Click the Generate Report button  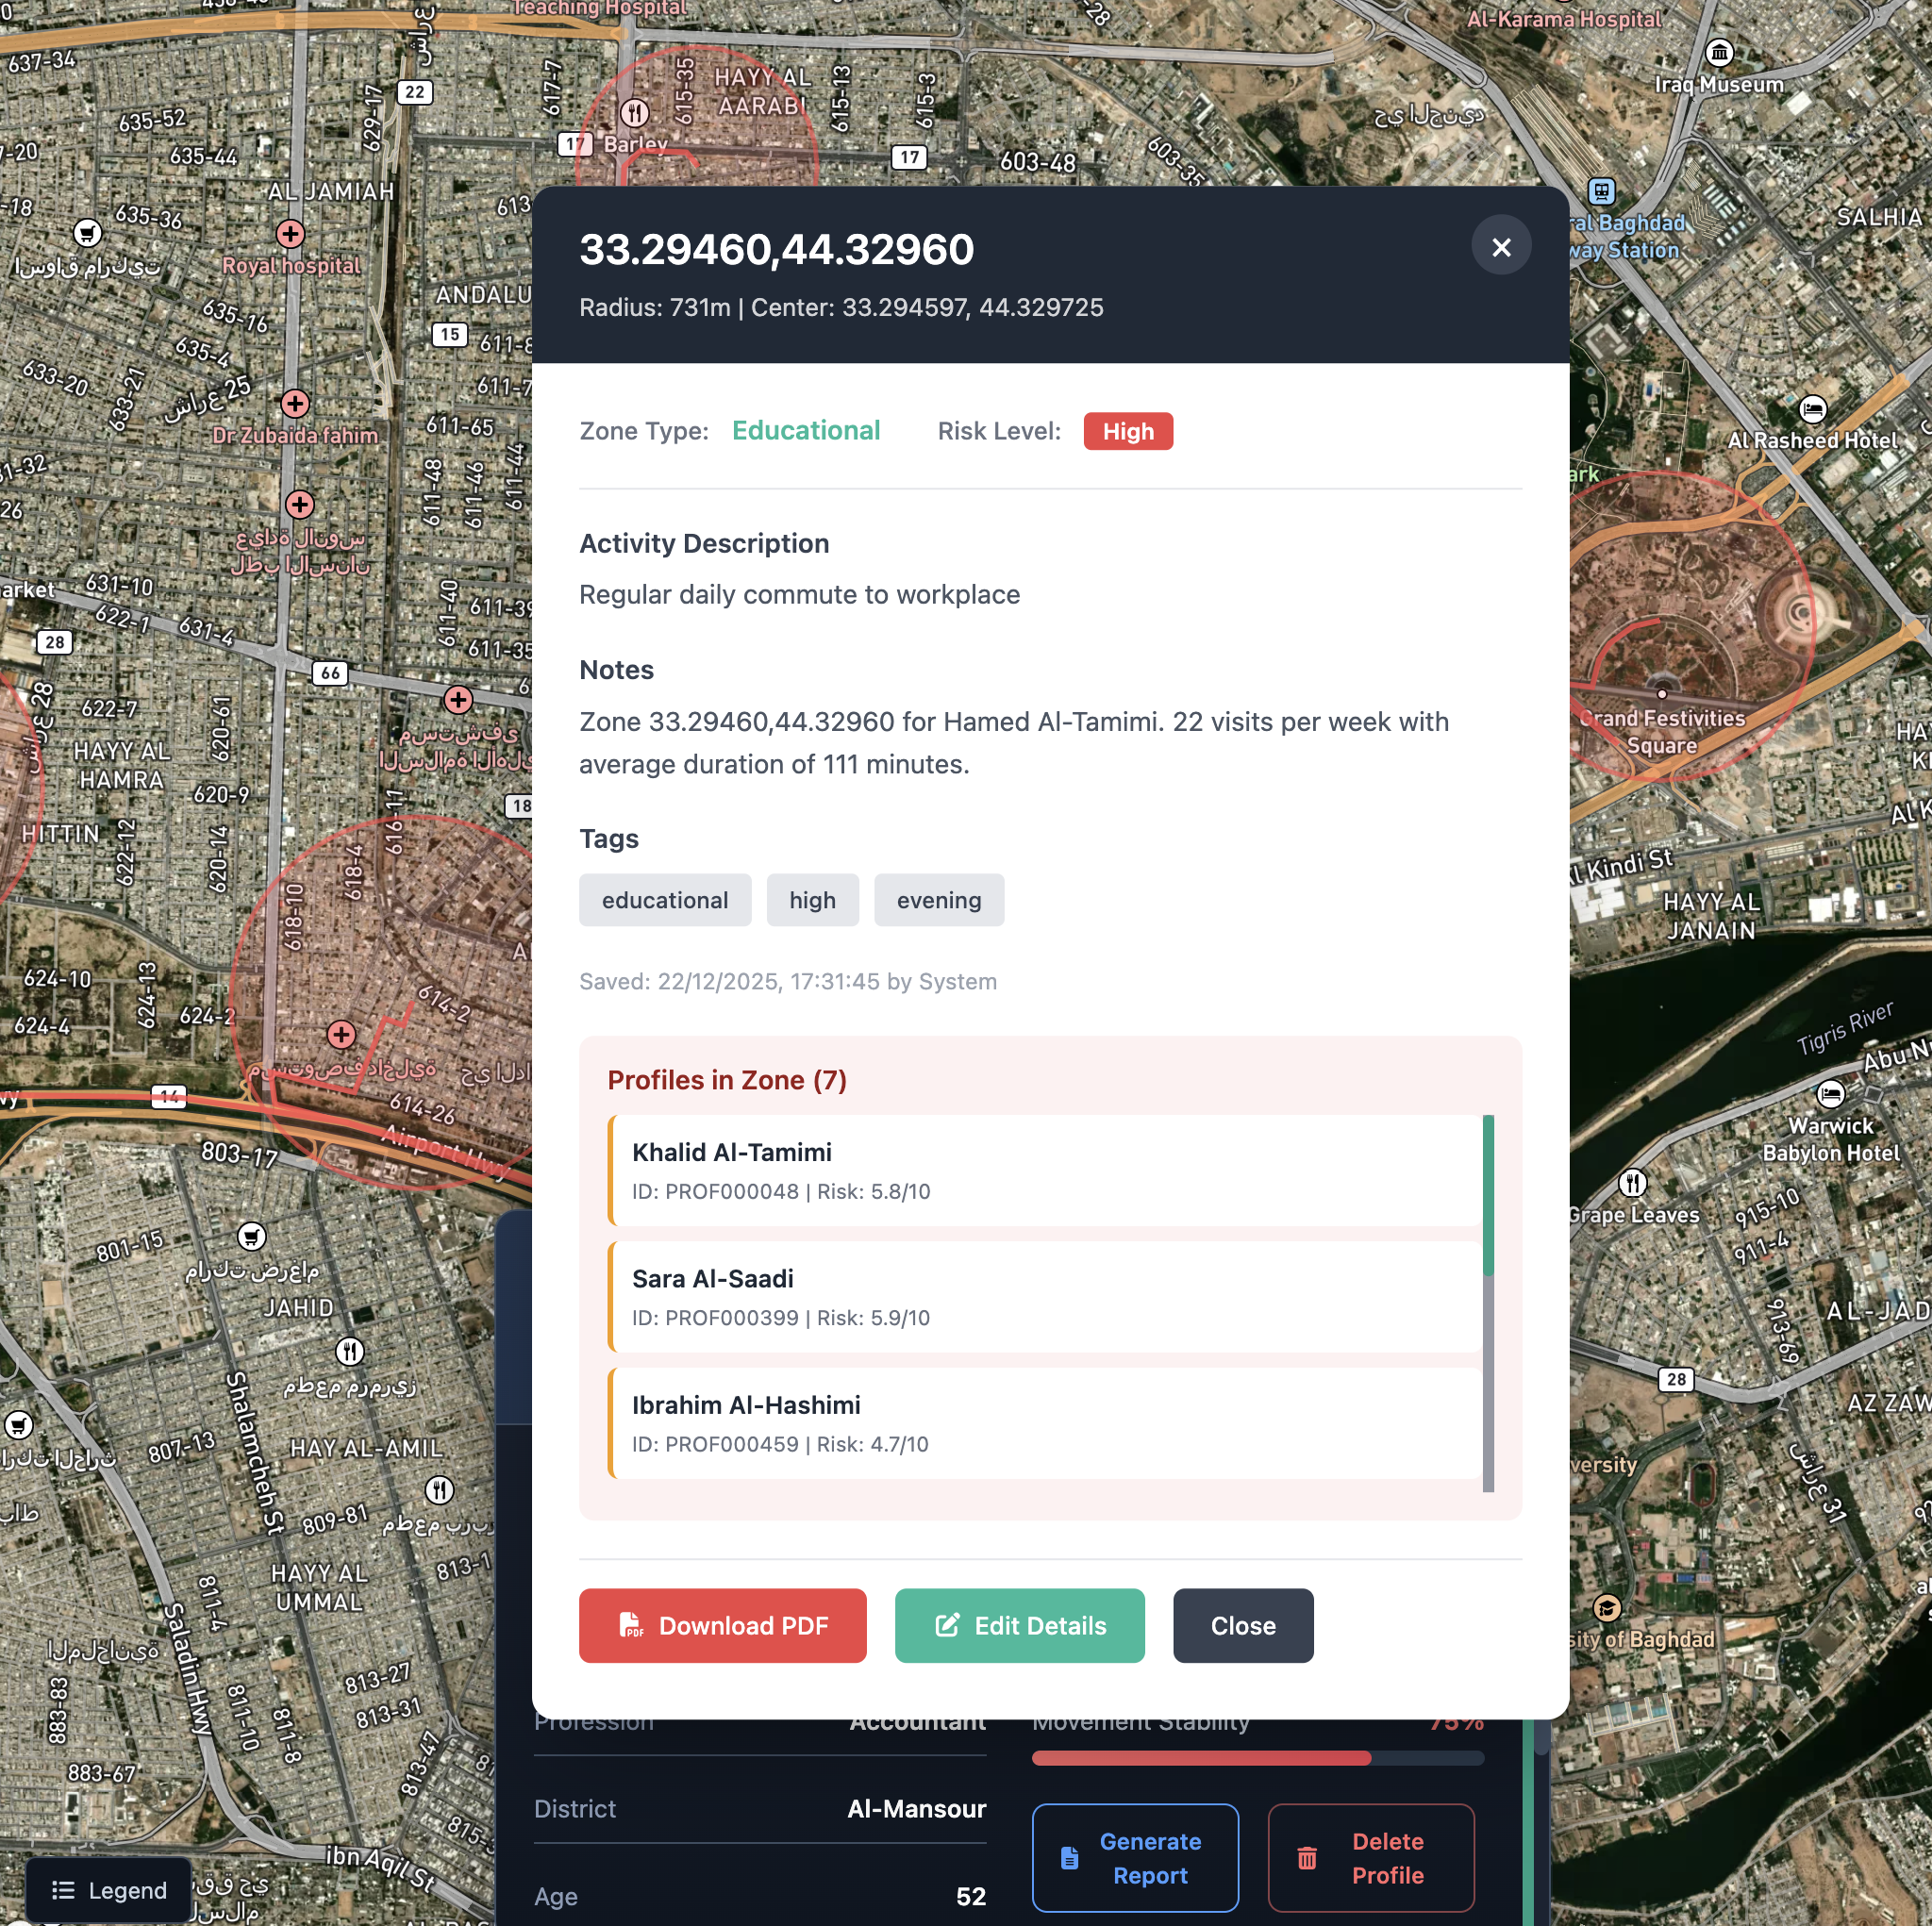[1135, 1857]
